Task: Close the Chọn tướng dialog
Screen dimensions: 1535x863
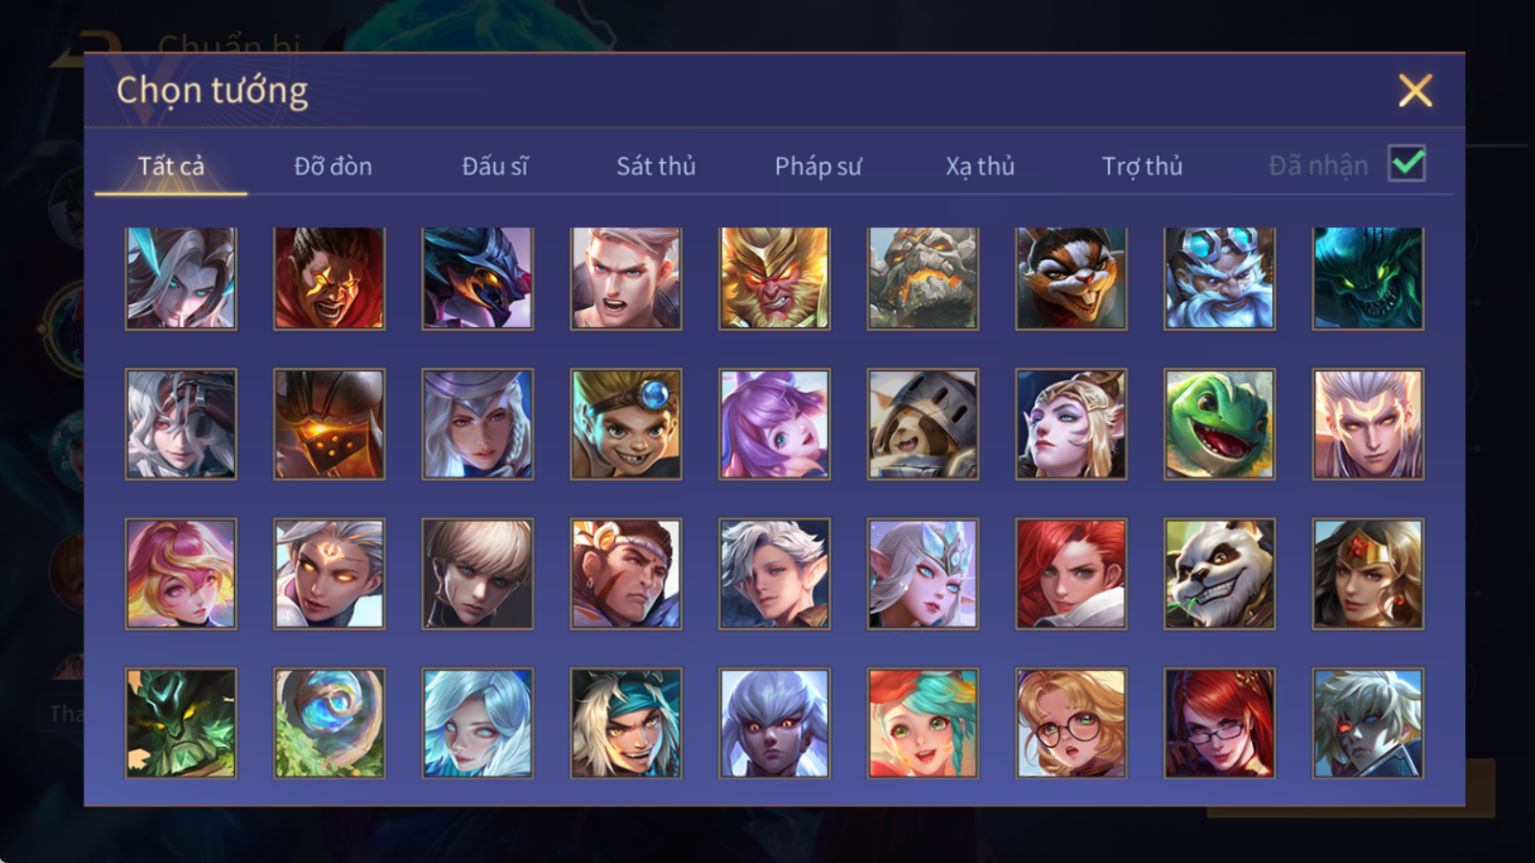Action: [x=1415, y=91]
